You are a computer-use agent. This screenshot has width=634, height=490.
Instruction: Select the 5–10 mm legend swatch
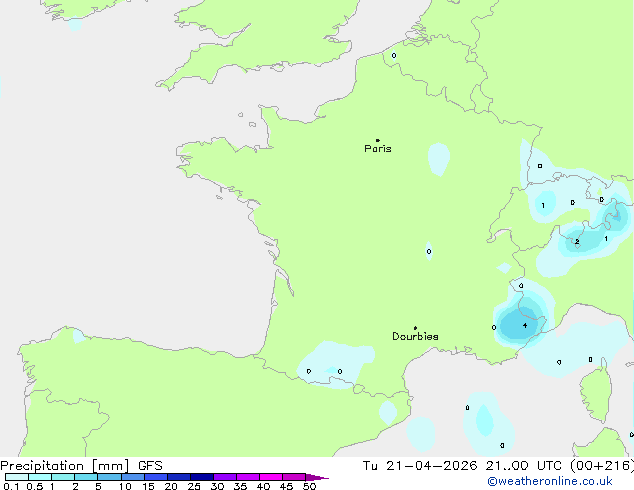[x=109, y=477]
